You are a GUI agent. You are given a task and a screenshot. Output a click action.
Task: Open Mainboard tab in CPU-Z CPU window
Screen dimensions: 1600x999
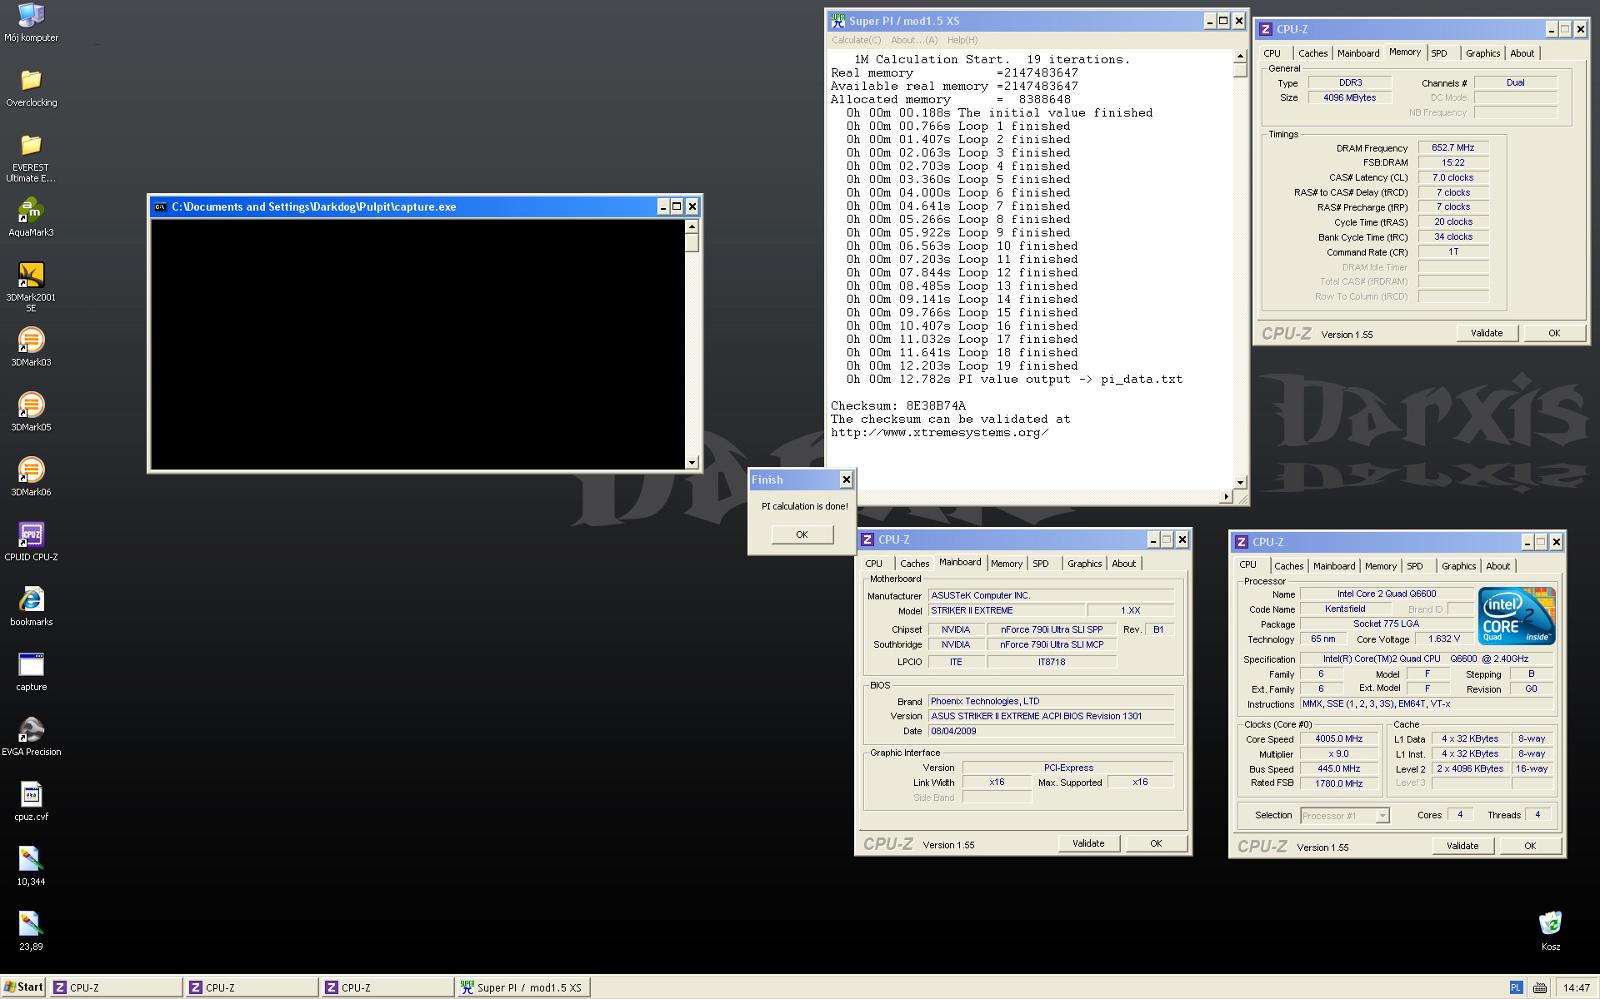[x=1334, y=566]
